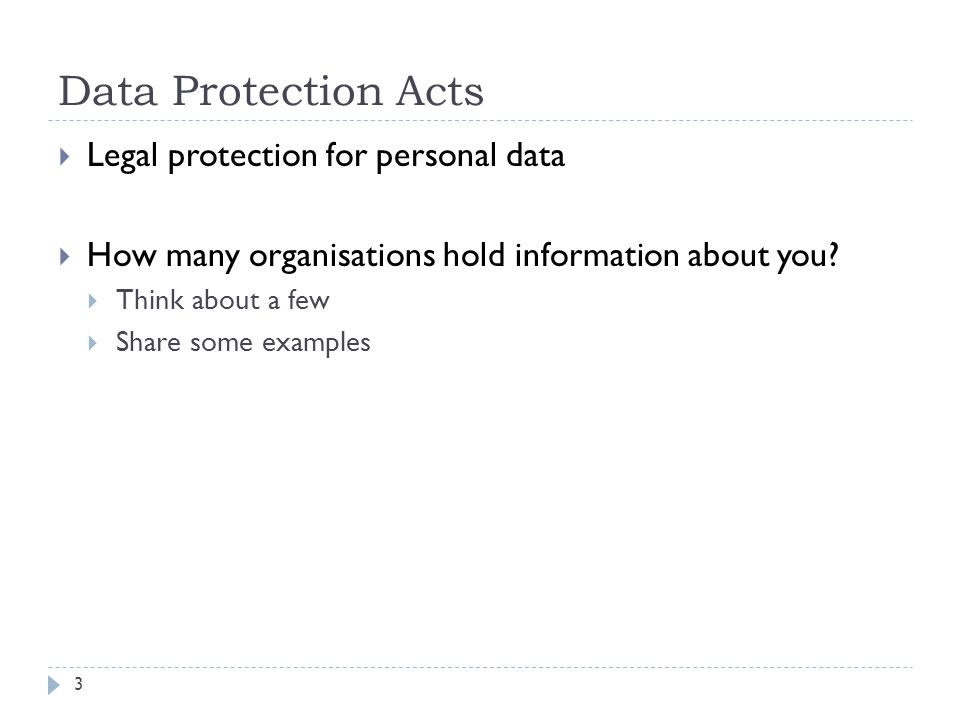This screenshot has height=720, width=960.
Task: Click the dashed divider line under the title
Action: 480,121
